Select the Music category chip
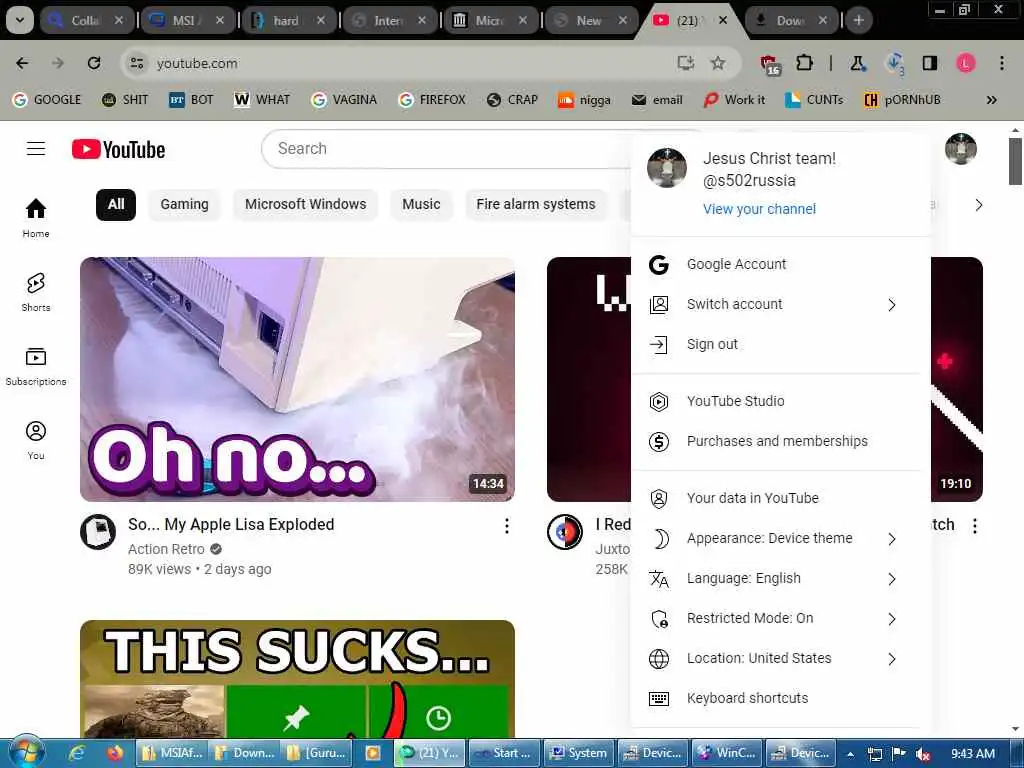The height and width of the screenshot is (768, 1024). pyautogui.click(x=421, y=204)
